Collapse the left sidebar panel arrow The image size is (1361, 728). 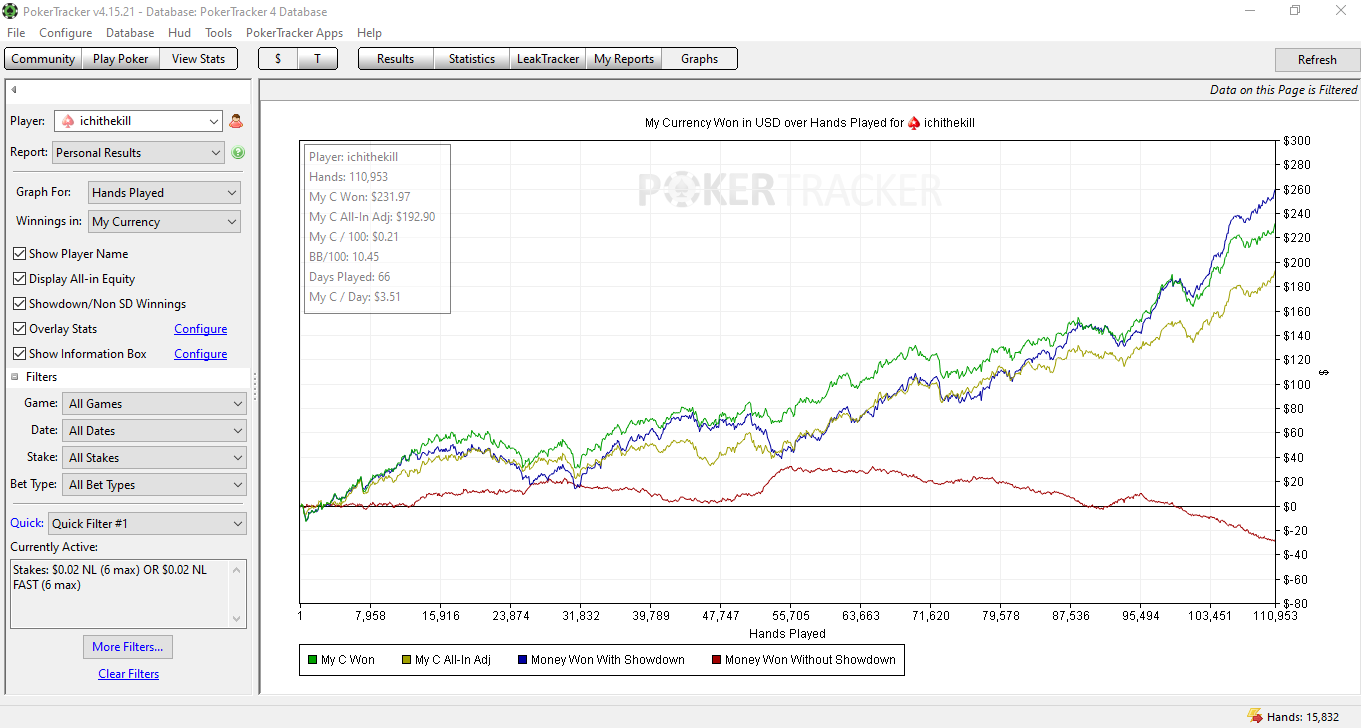tap(14, 90)
